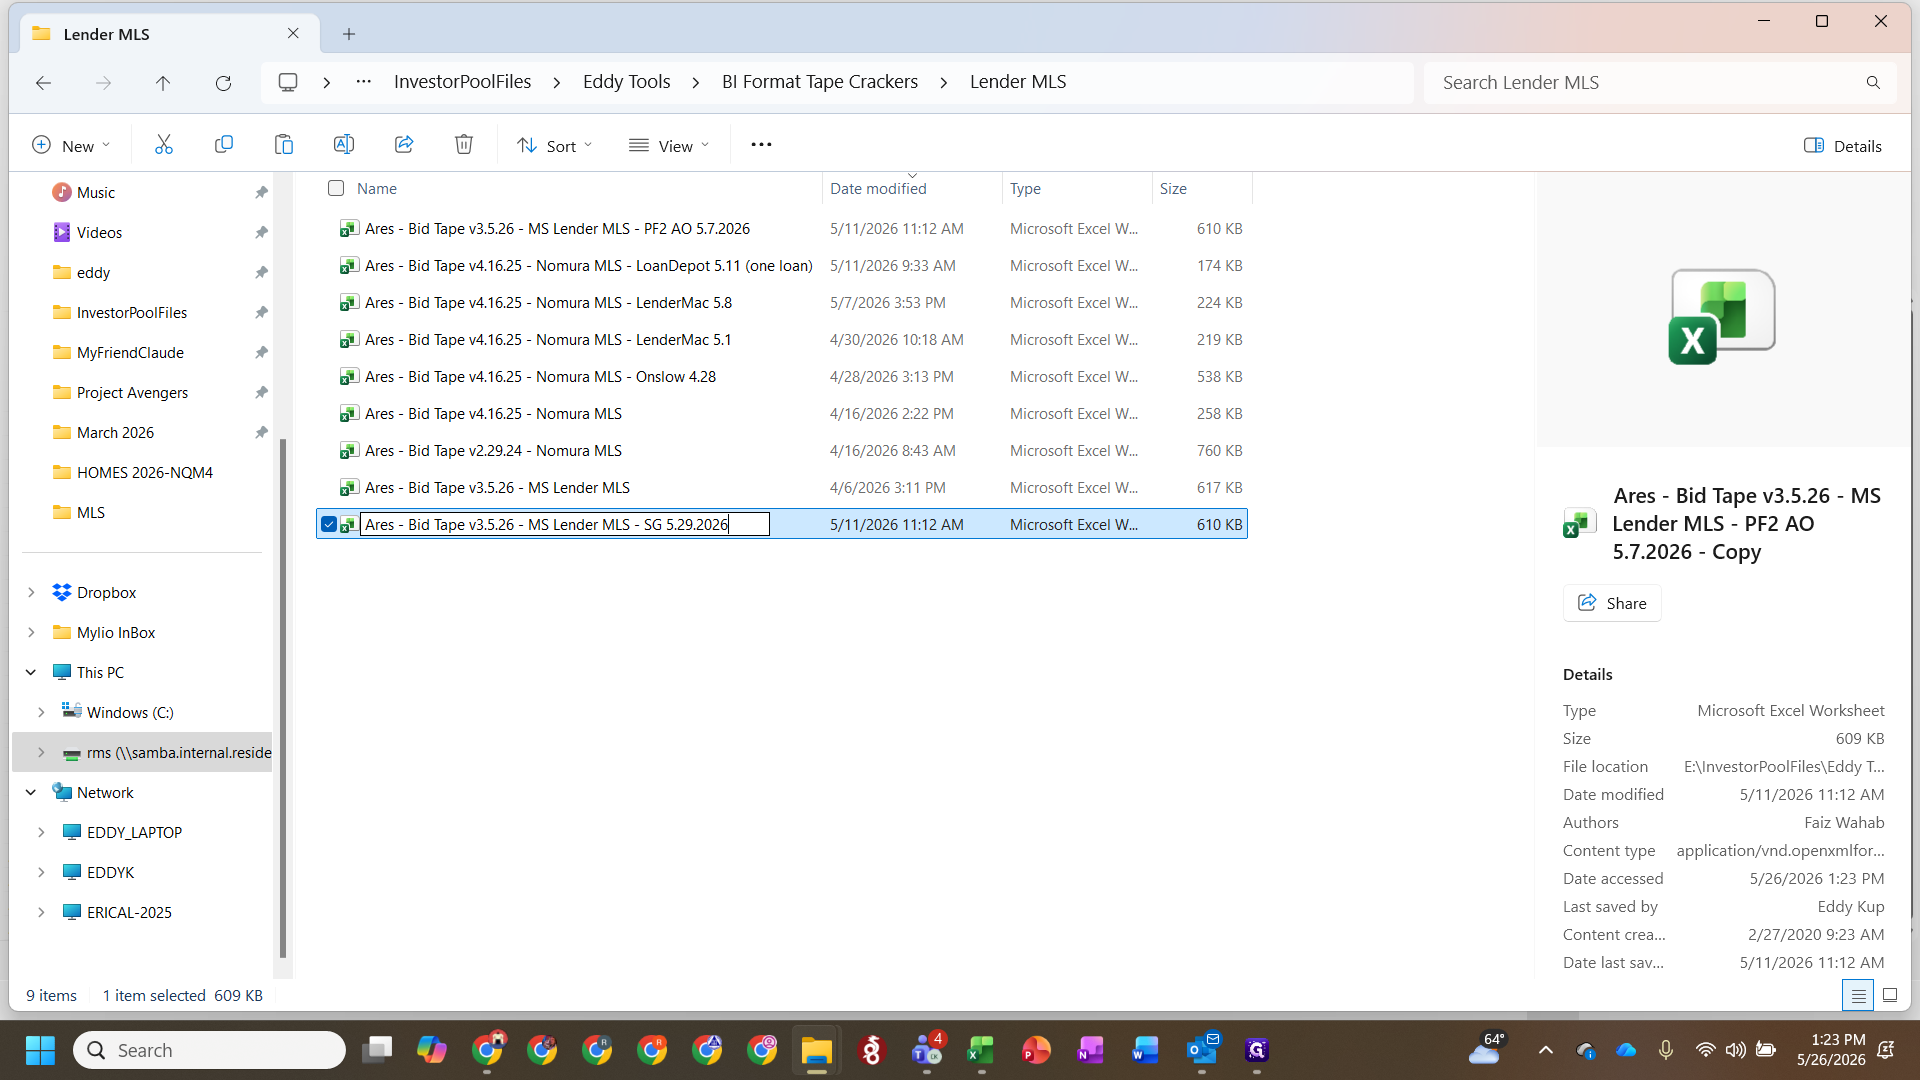Expand the Windows (C:) drive node
Image resolution: width=1920 pixels, height=1080 pixels.
pos(41,712)
